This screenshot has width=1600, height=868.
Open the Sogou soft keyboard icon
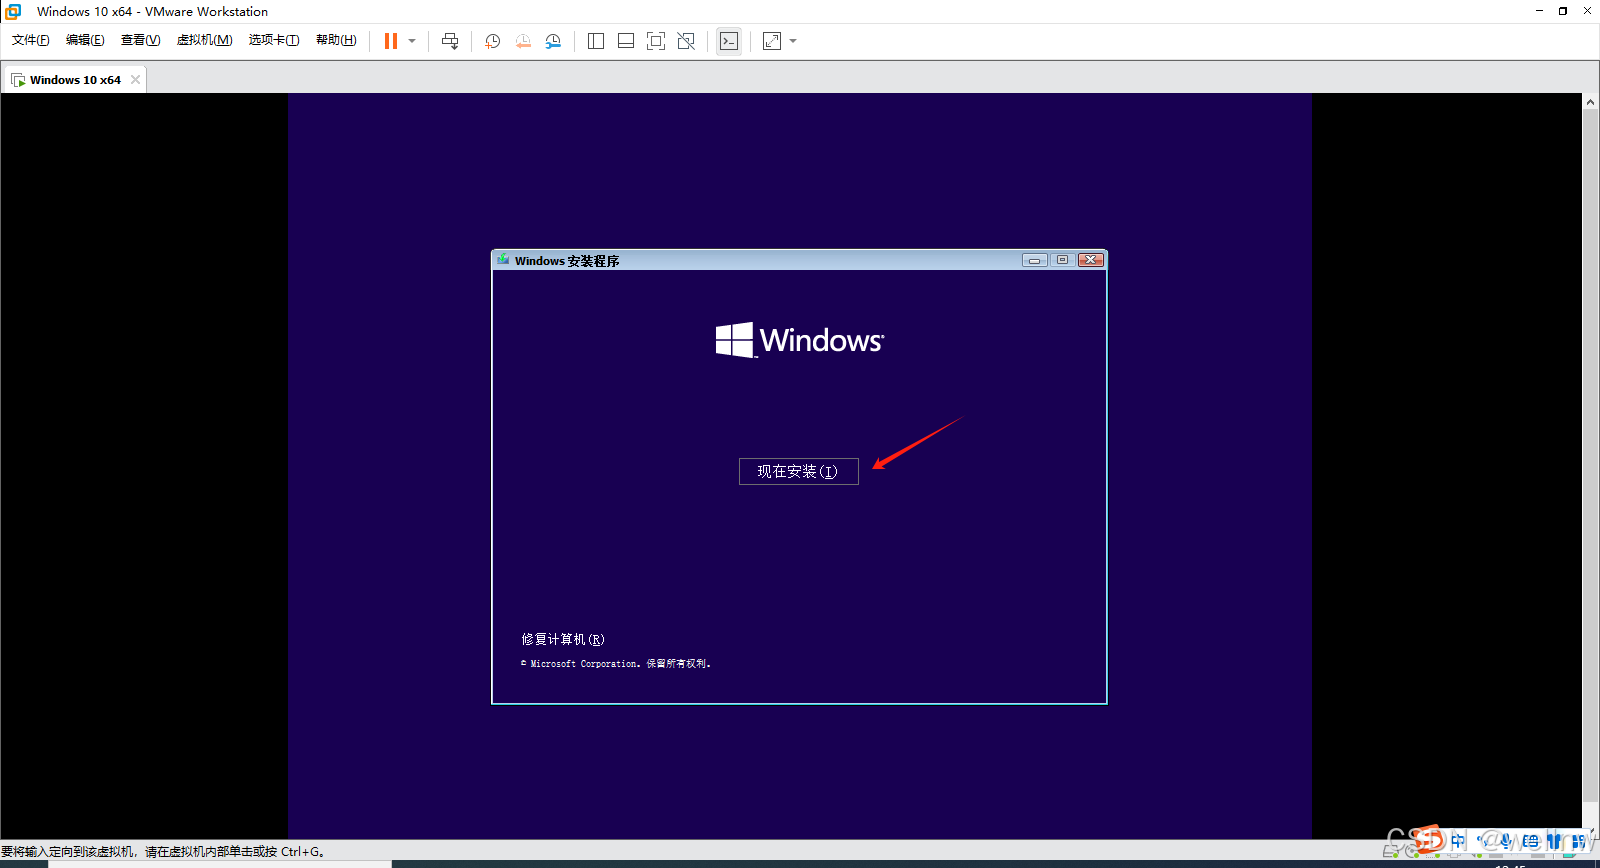click(1530, 841)
